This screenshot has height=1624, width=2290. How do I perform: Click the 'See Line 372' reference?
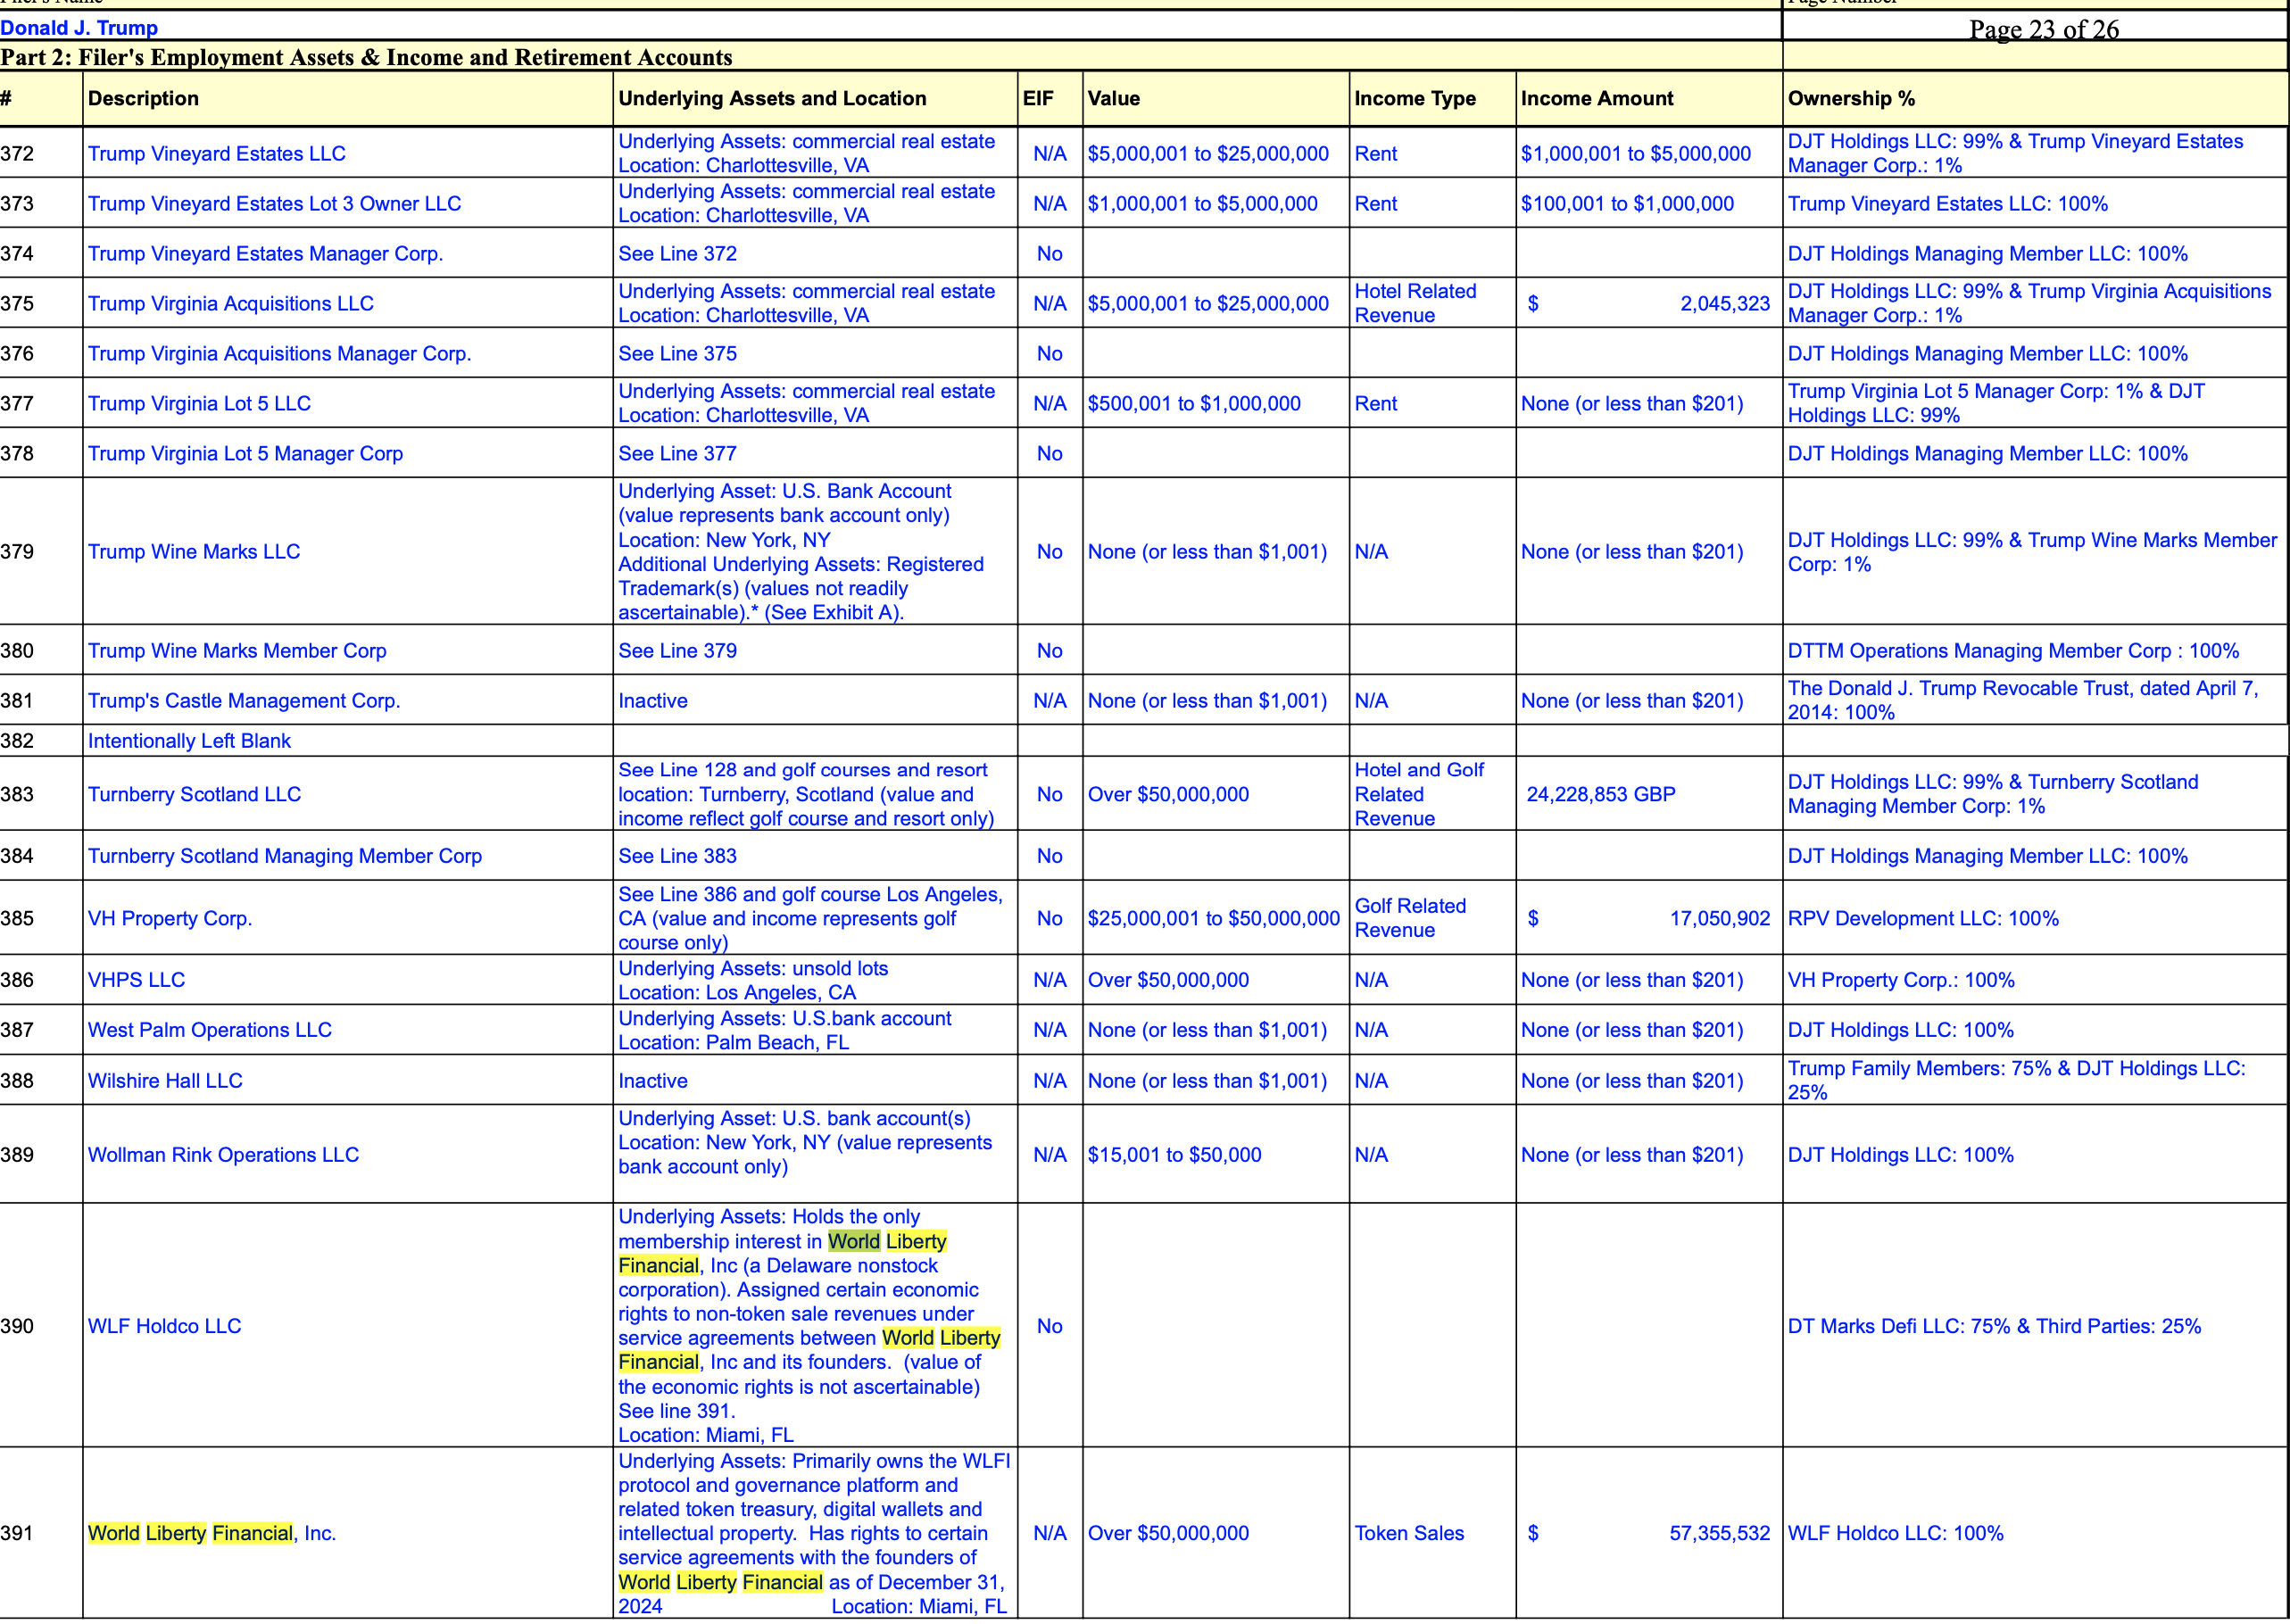[677, 254]
